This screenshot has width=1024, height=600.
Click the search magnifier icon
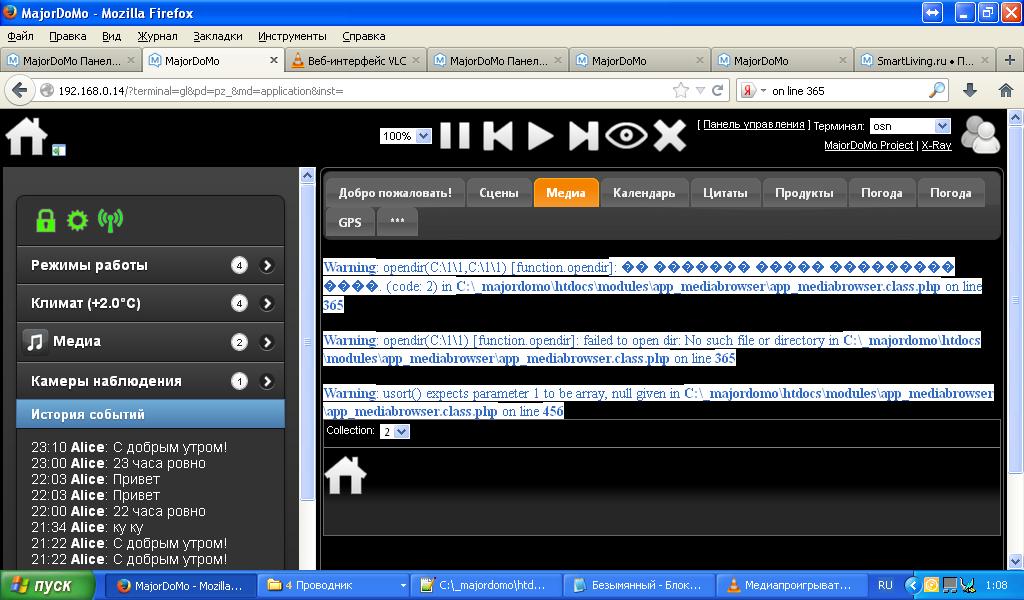[x=937, y=90]
